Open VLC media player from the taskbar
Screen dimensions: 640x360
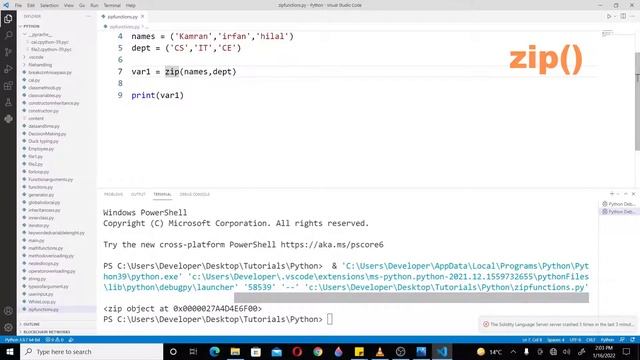(380, 351)
